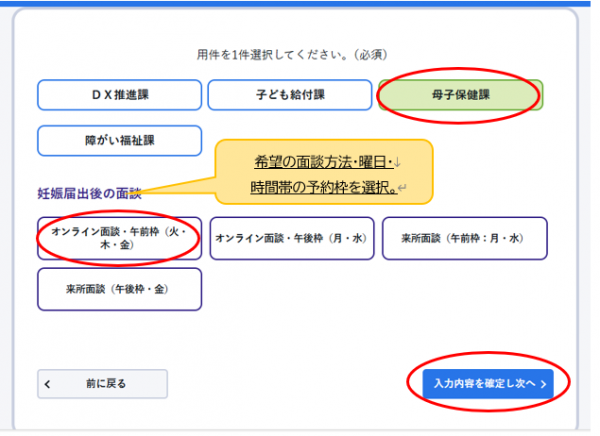The image size is (600, 436).
Task: Click the 妊娠届出後の面談 section heading
Action: pos(89,193)
